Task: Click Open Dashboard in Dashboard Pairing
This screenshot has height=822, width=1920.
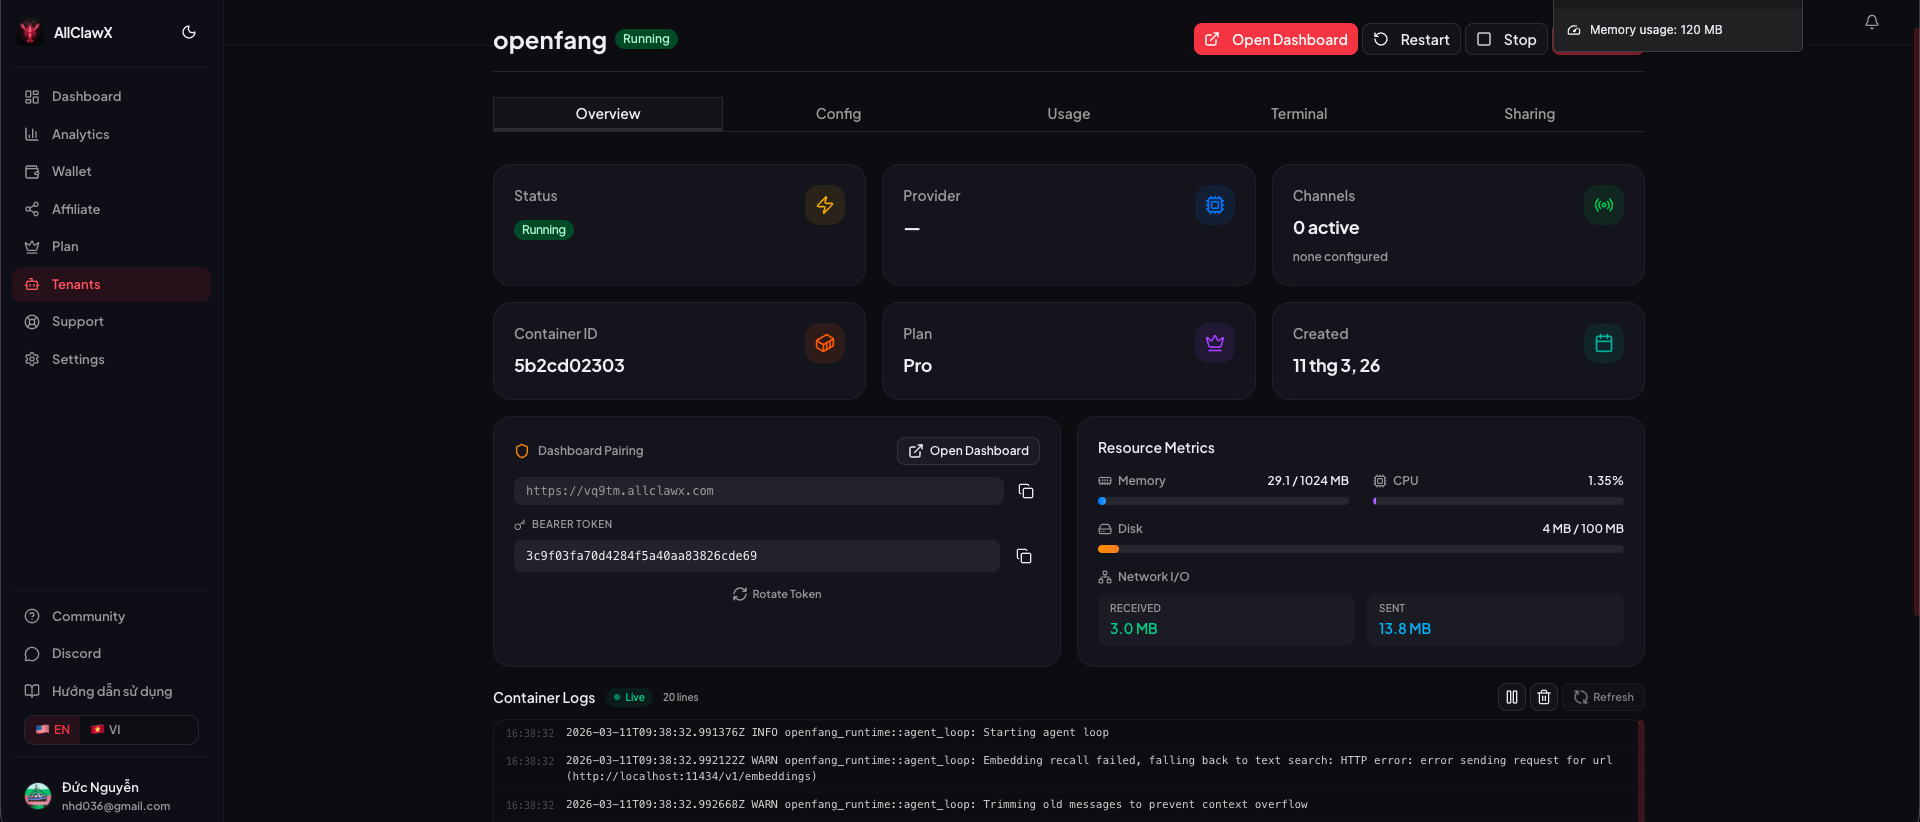Action: click(x=968, y=451)
